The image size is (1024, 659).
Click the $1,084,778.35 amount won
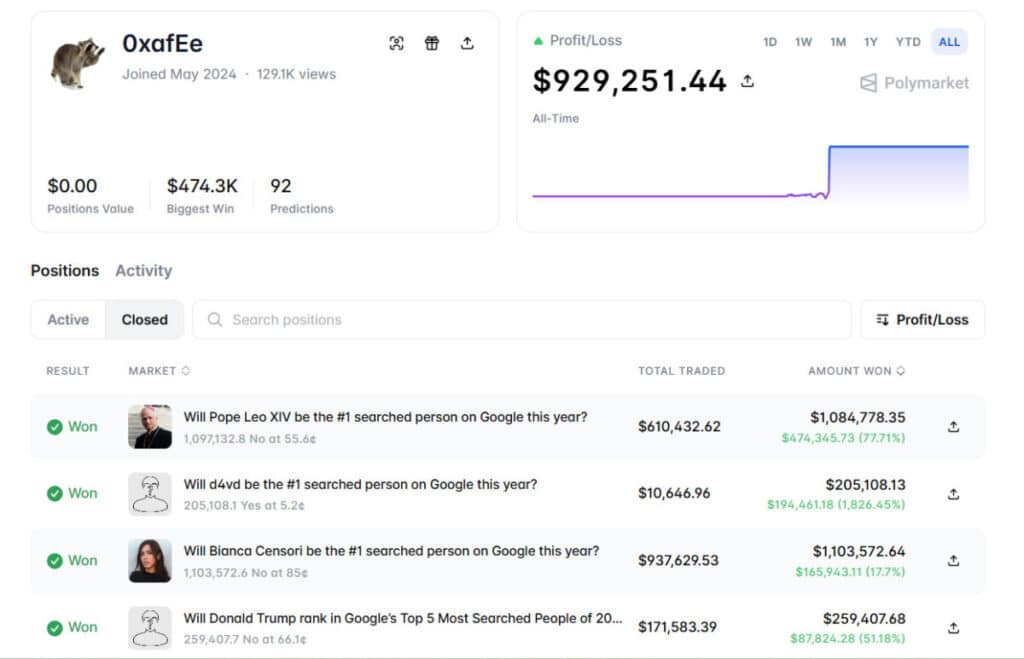coord(857,417)
